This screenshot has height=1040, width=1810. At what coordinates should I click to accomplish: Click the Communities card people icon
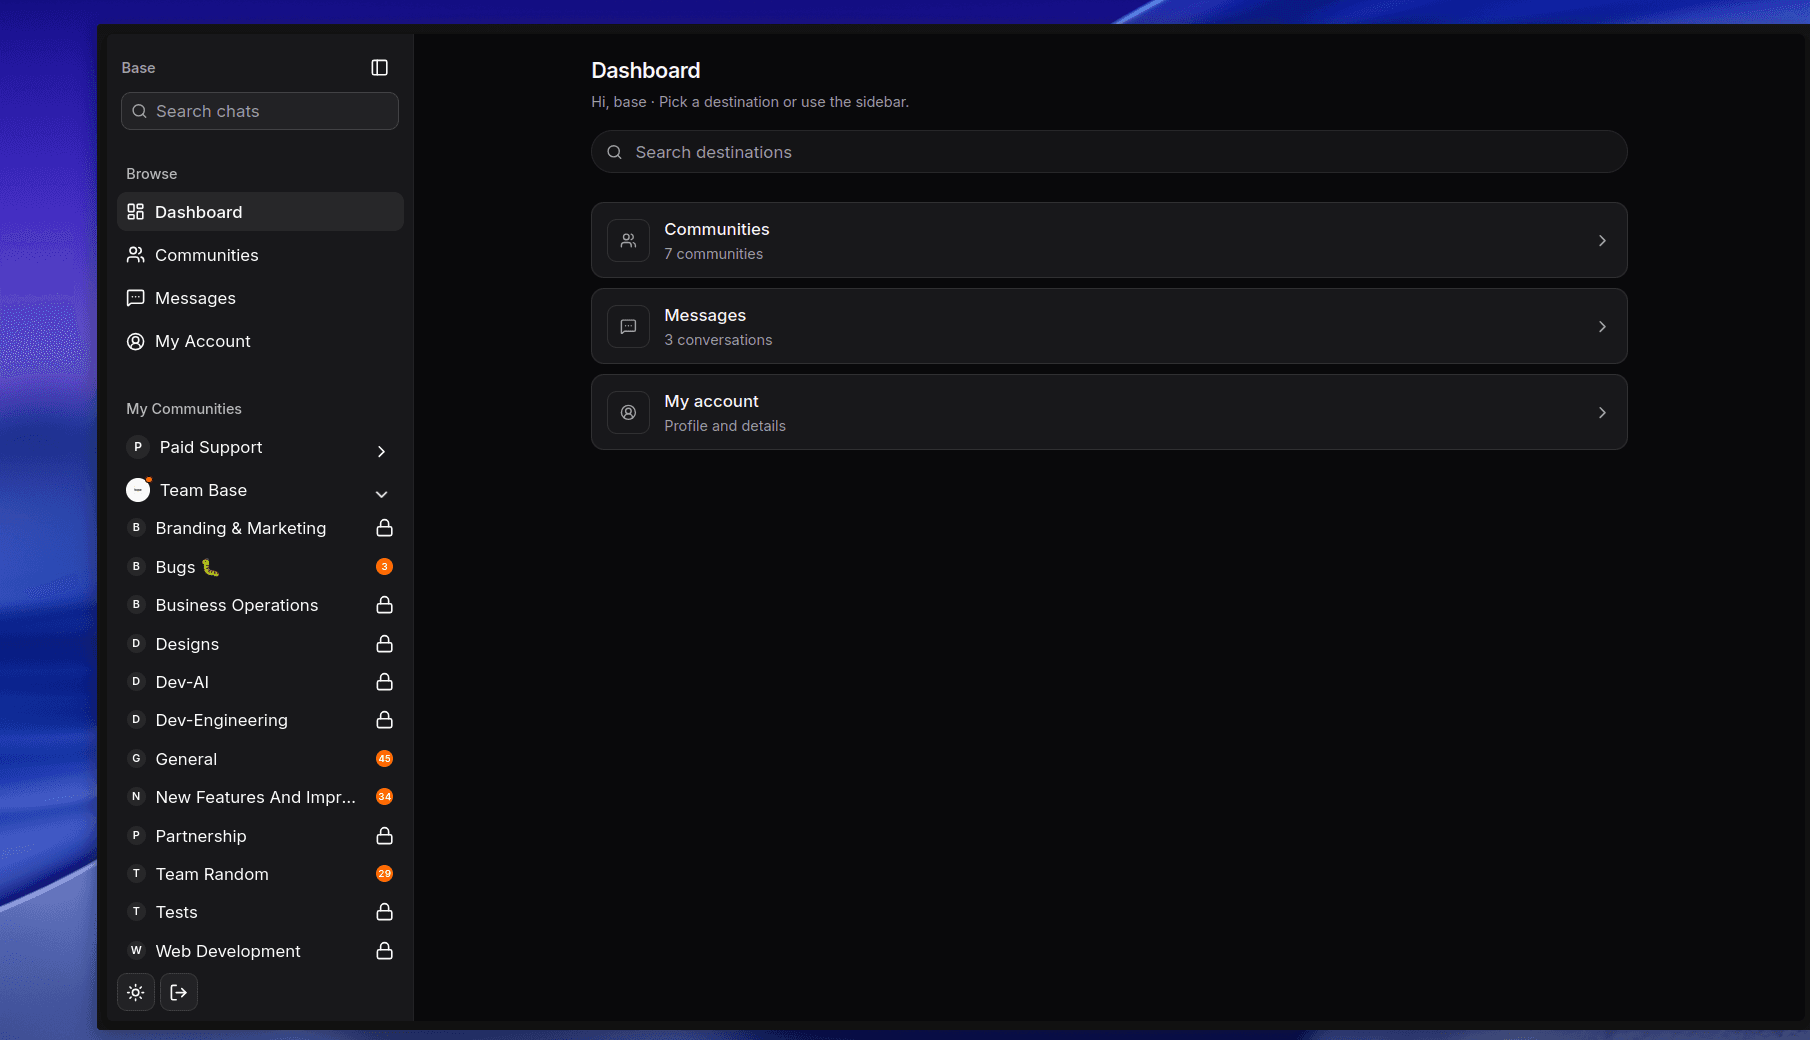[x=628, y=241]
